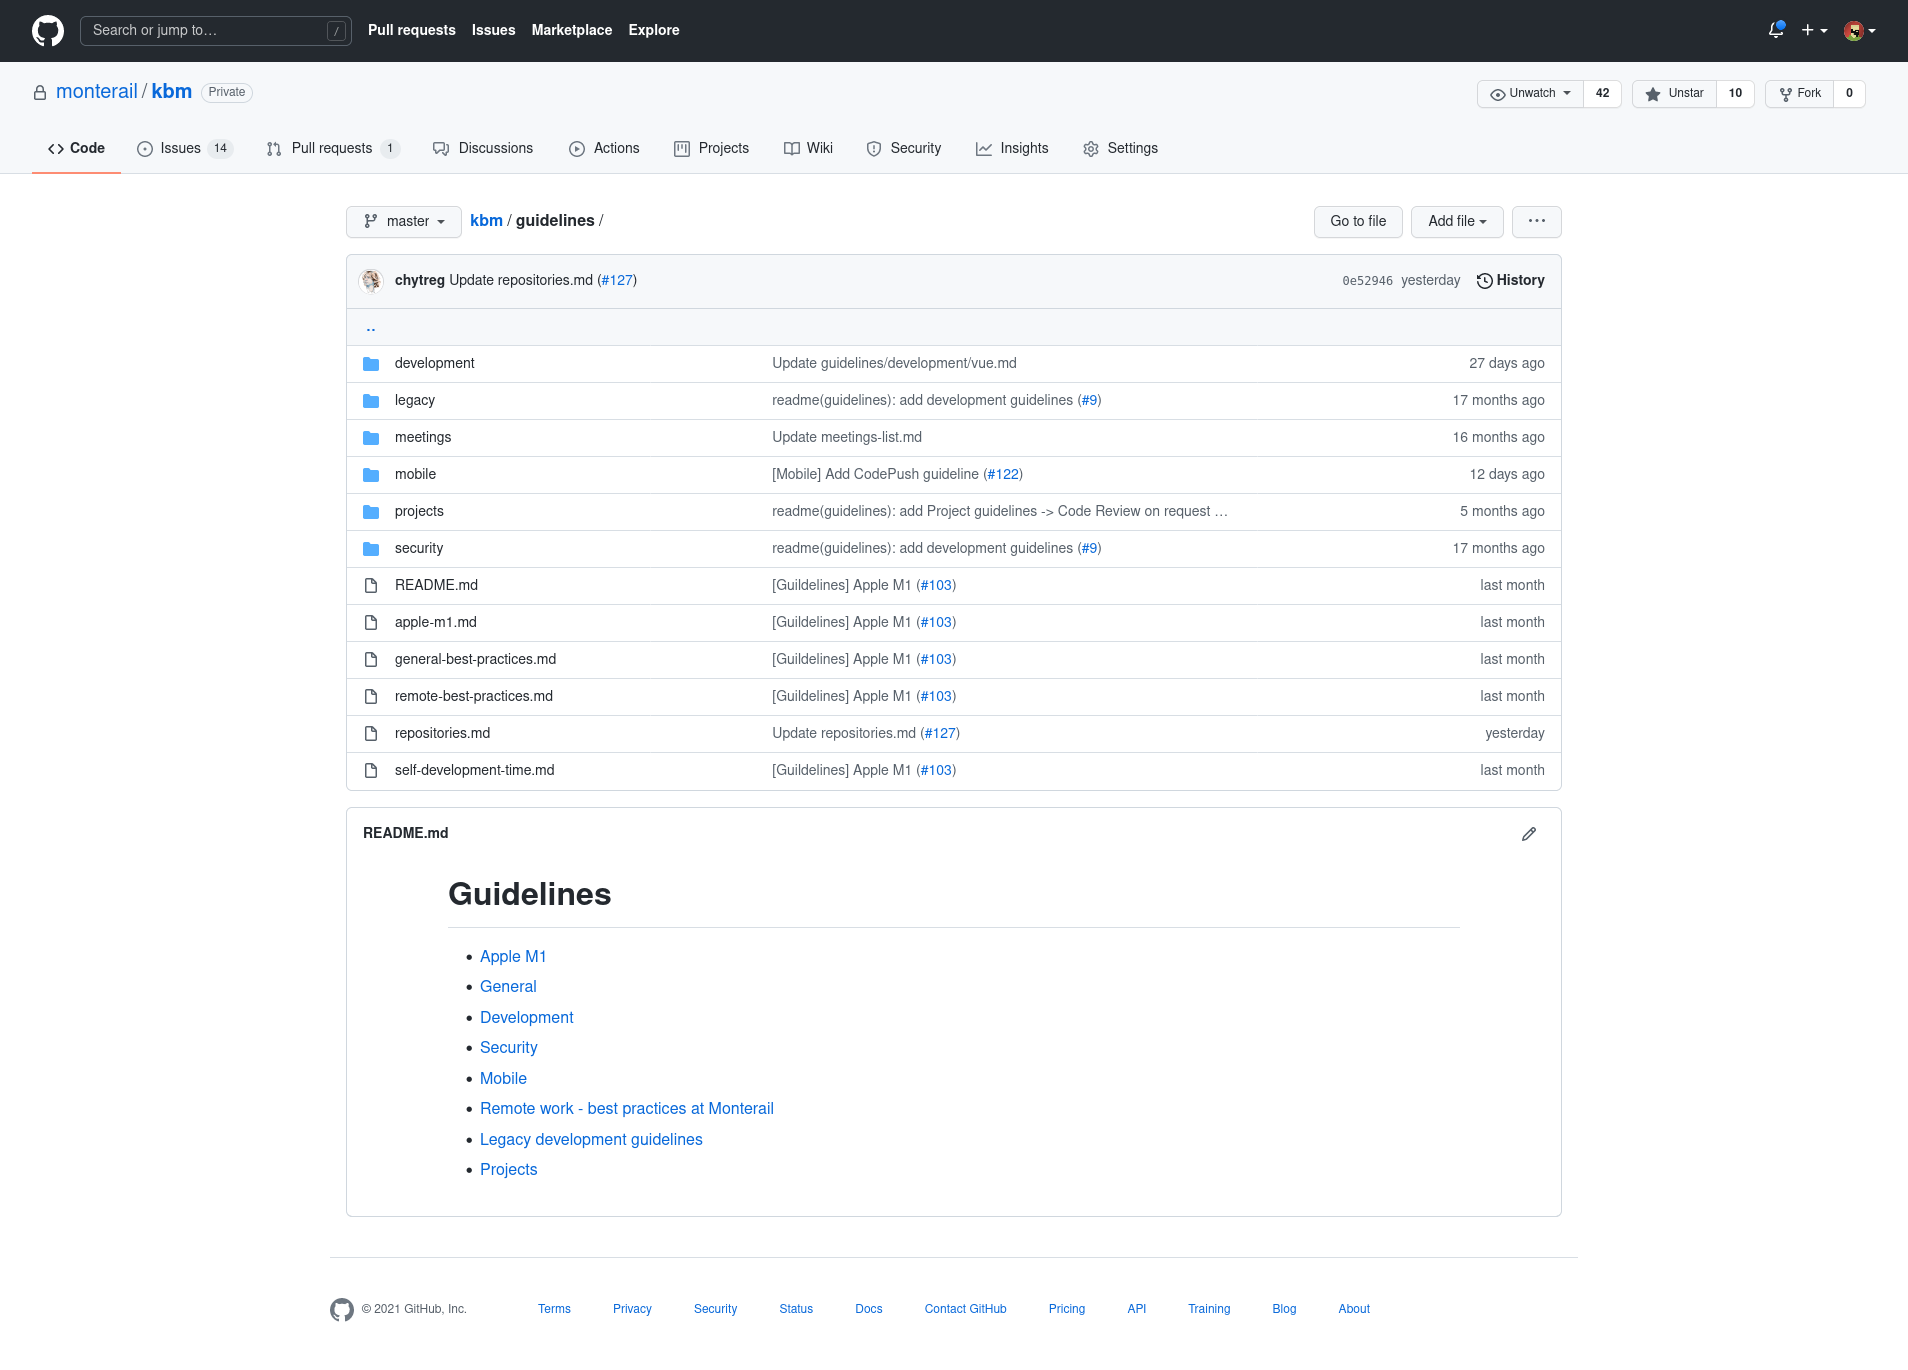Viewport: 1908px width, 1370px height.
Task: Expand the Add file dropdown
Action: (1457, 221)
